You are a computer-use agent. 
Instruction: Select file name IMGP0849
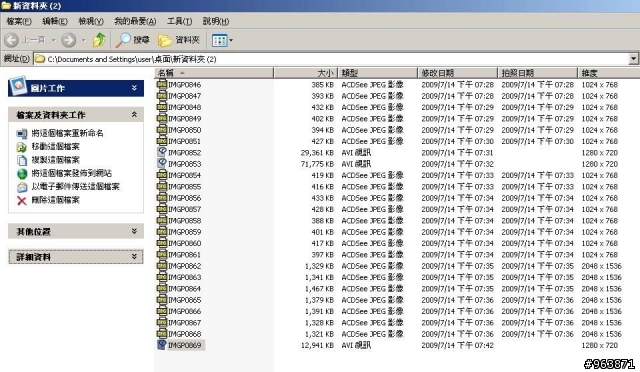(x=184, y=119)
